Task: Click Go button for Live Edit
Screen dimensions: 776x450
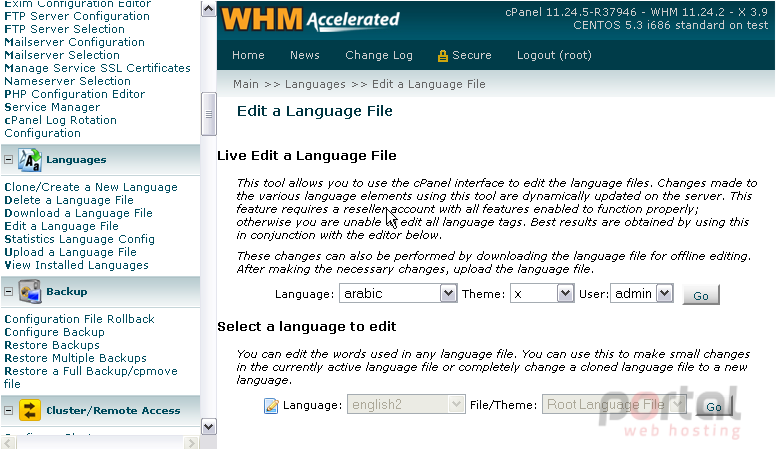Action: click(701, 296)
